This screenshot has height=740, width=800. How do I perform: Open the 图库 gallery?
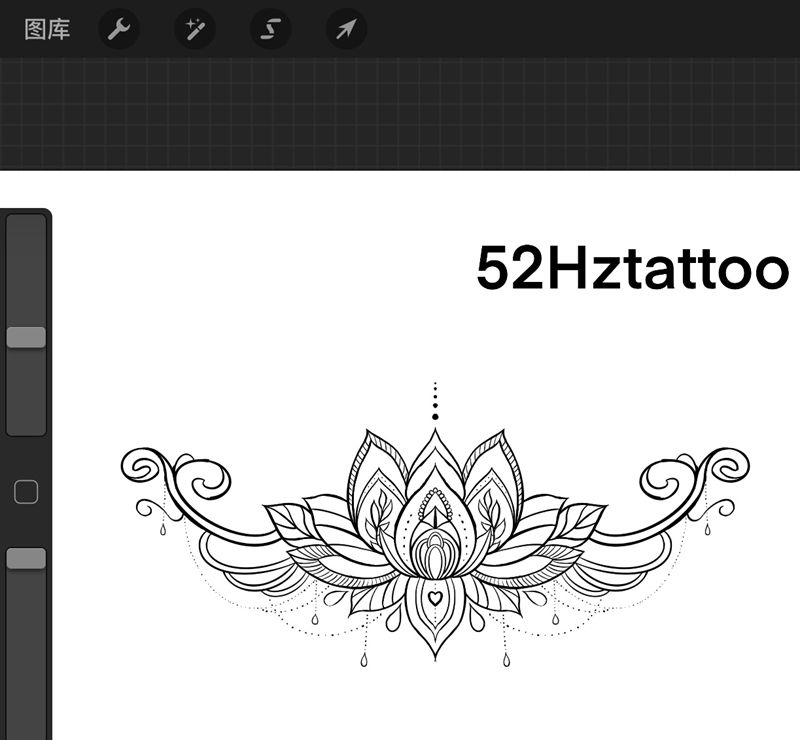pyautogui.click(x=47, y=29)
